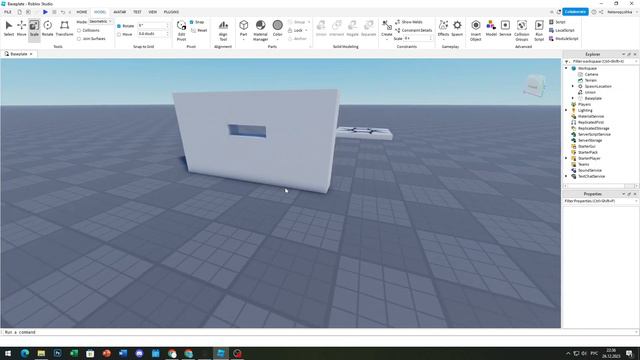Screen dimensions: 640x360
Task: Click the Undo arrow in quick toolbar
Action: point(63,12)
